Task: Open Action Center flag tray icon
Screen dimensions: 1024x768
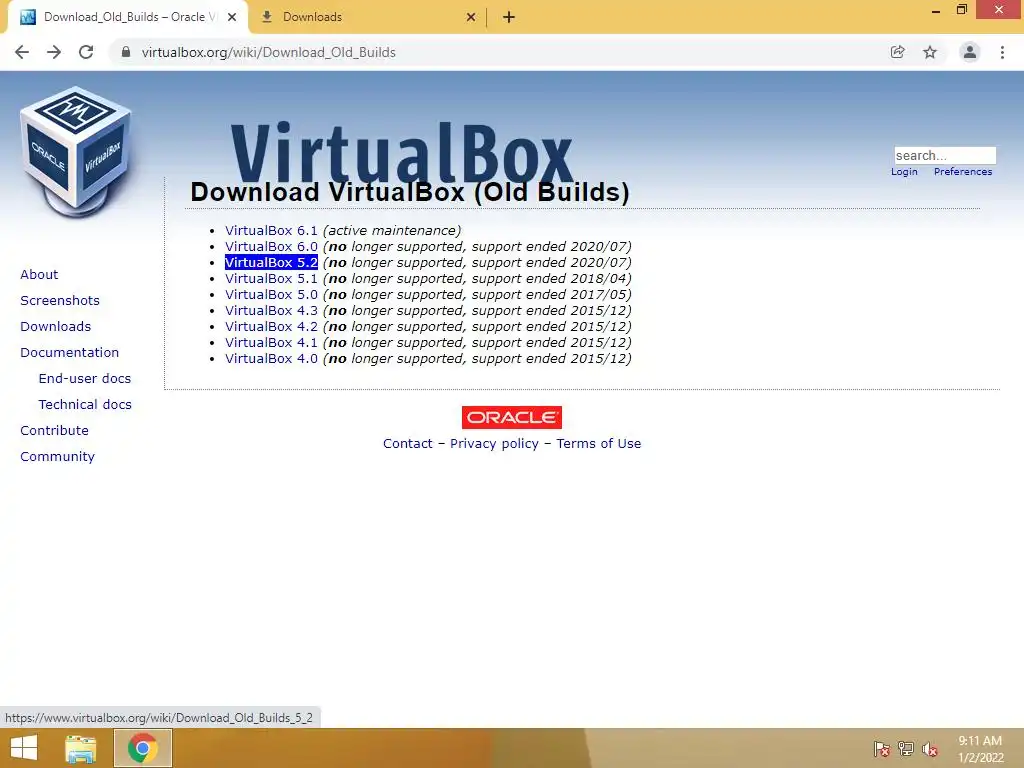Action: click(882, 749)
